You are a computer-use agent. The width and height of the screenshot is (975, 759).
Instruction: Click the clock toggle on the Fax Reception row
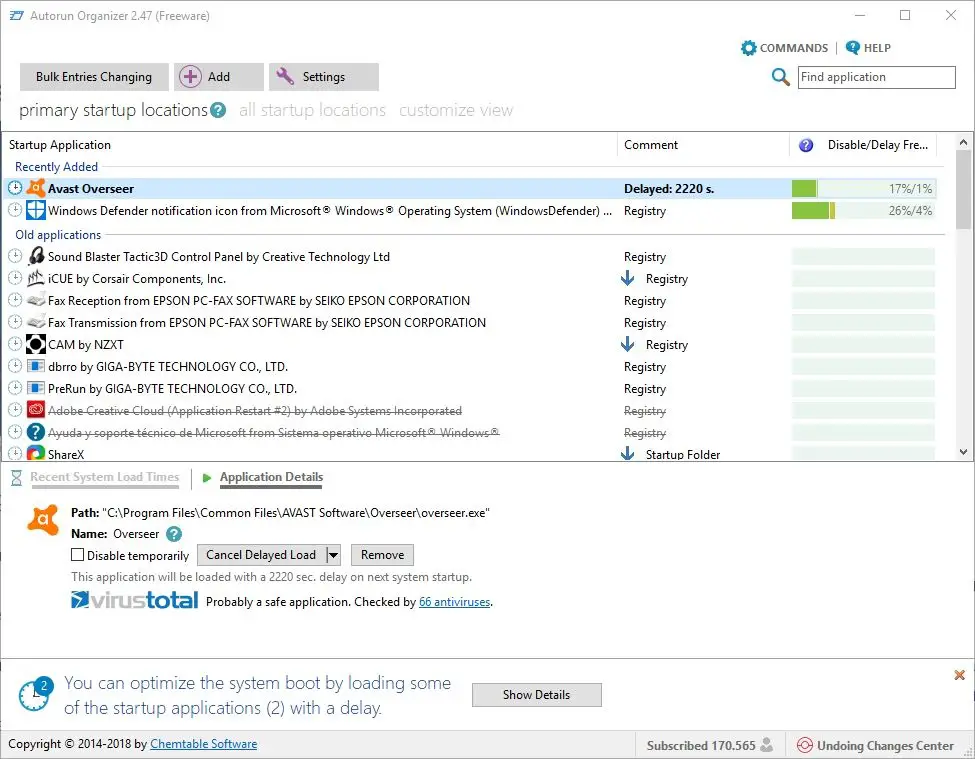pos(15,300)
